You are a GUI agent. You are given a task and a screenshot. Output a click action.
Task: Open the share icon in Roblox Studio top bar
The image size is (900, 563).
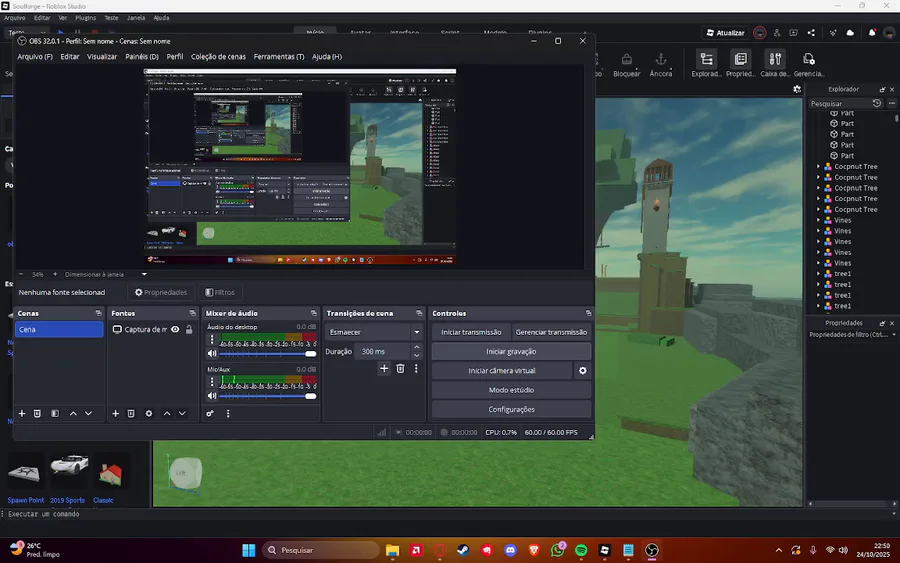click(811, 33)
